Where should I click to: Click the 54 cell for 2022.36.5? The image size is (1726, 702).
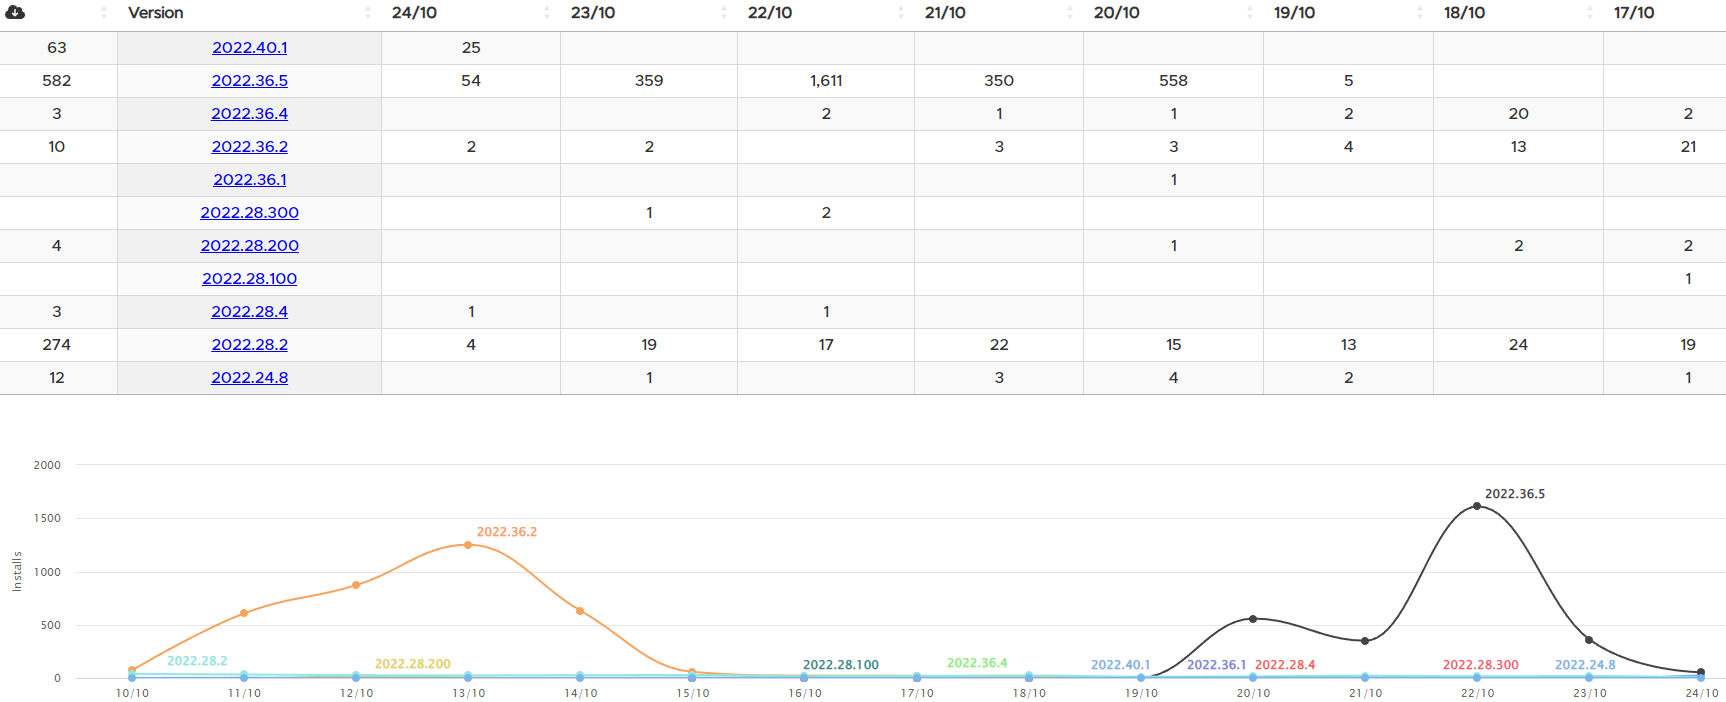[x=471, y=81]
